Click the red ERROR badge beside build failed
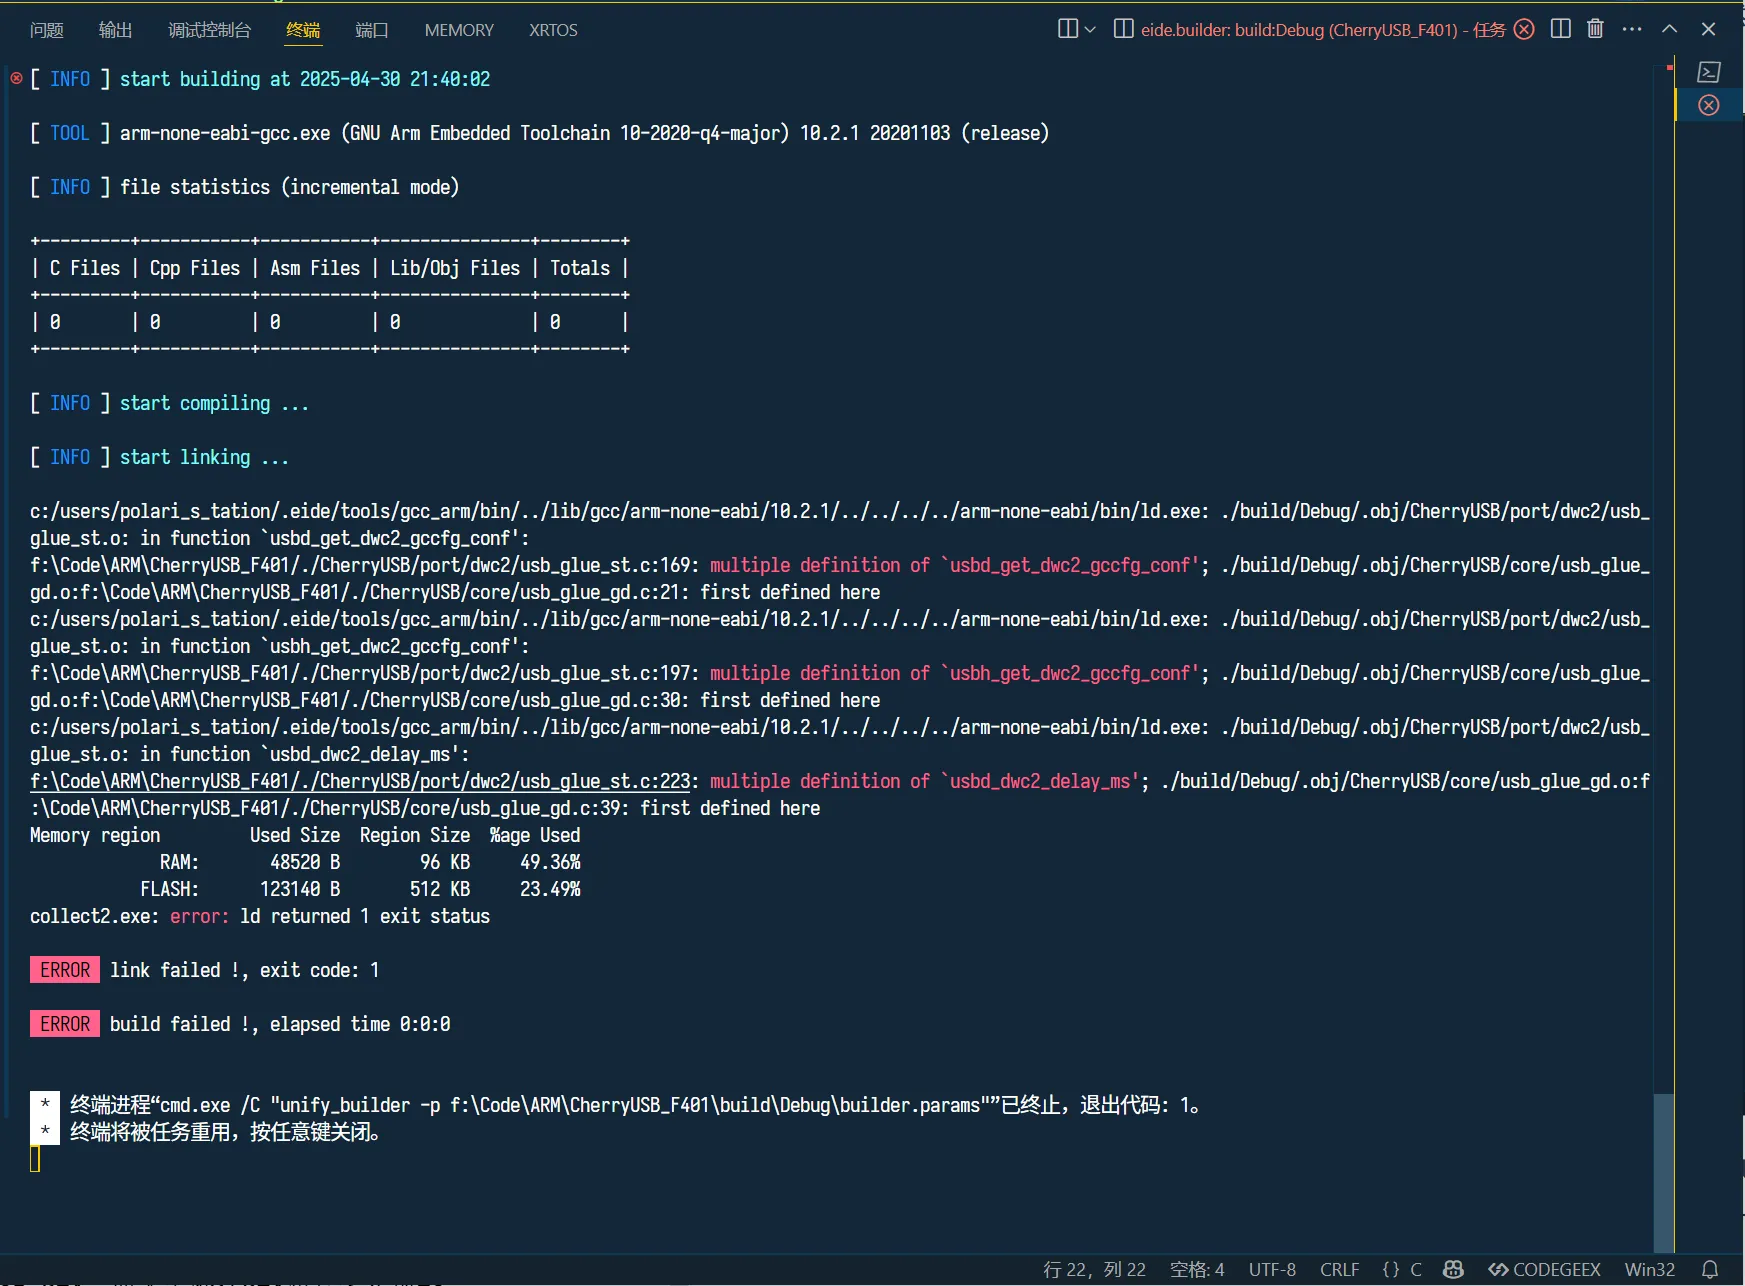Screen dimensions: 1745x1286 65,1024
